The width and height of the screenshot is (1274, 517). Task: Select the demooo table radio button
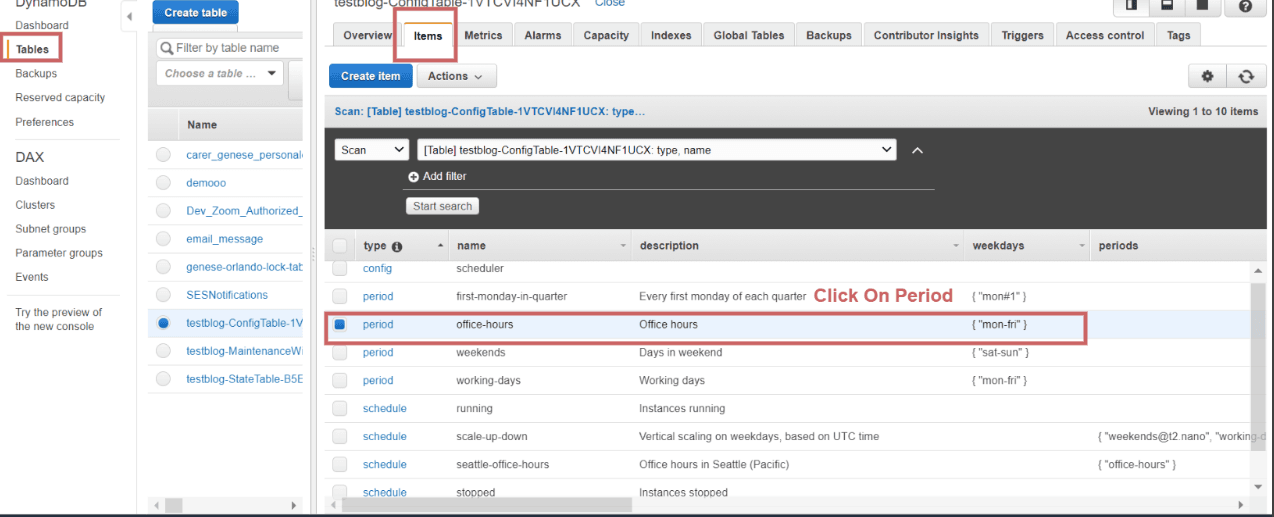pos(163,183)
